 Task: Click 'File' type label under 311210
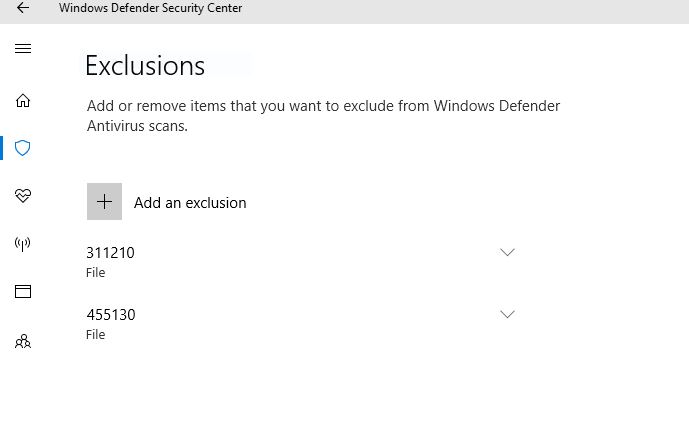[x=95, y=273]
